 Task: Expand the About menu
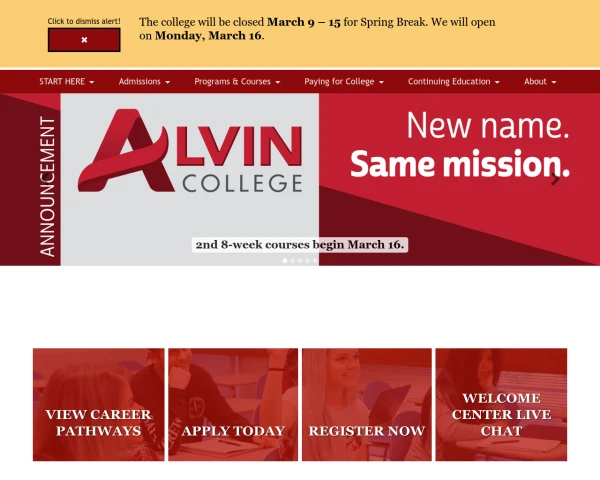(540, 82)
